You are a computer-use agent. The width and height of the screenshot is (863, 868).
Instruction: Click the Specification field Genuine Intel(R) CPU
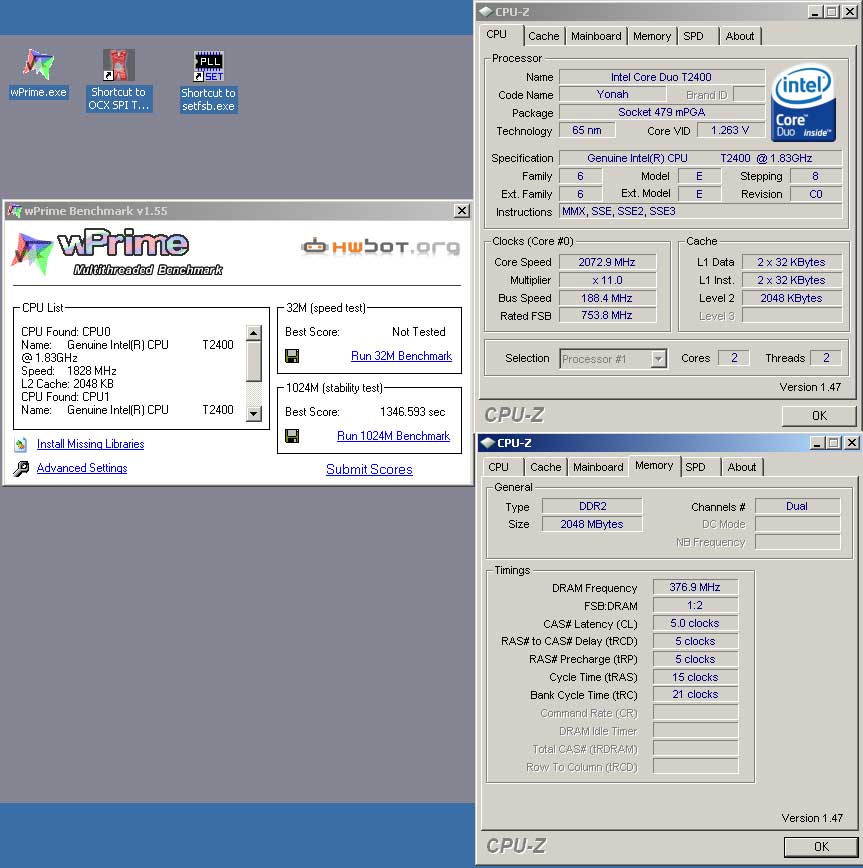pos(701,158)
